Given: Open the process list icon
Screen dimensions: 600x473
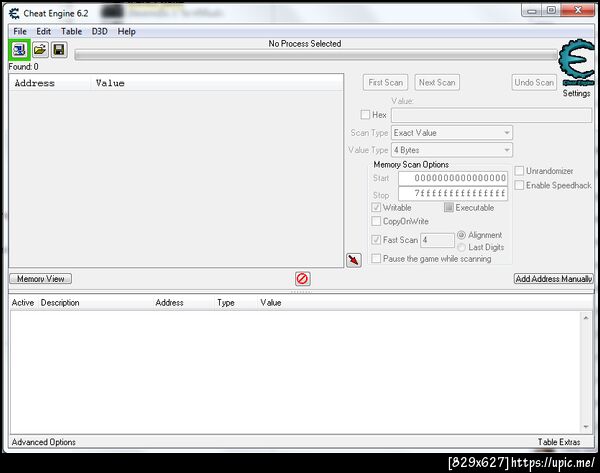Looking at the screenshot, I should pos(19,50).
